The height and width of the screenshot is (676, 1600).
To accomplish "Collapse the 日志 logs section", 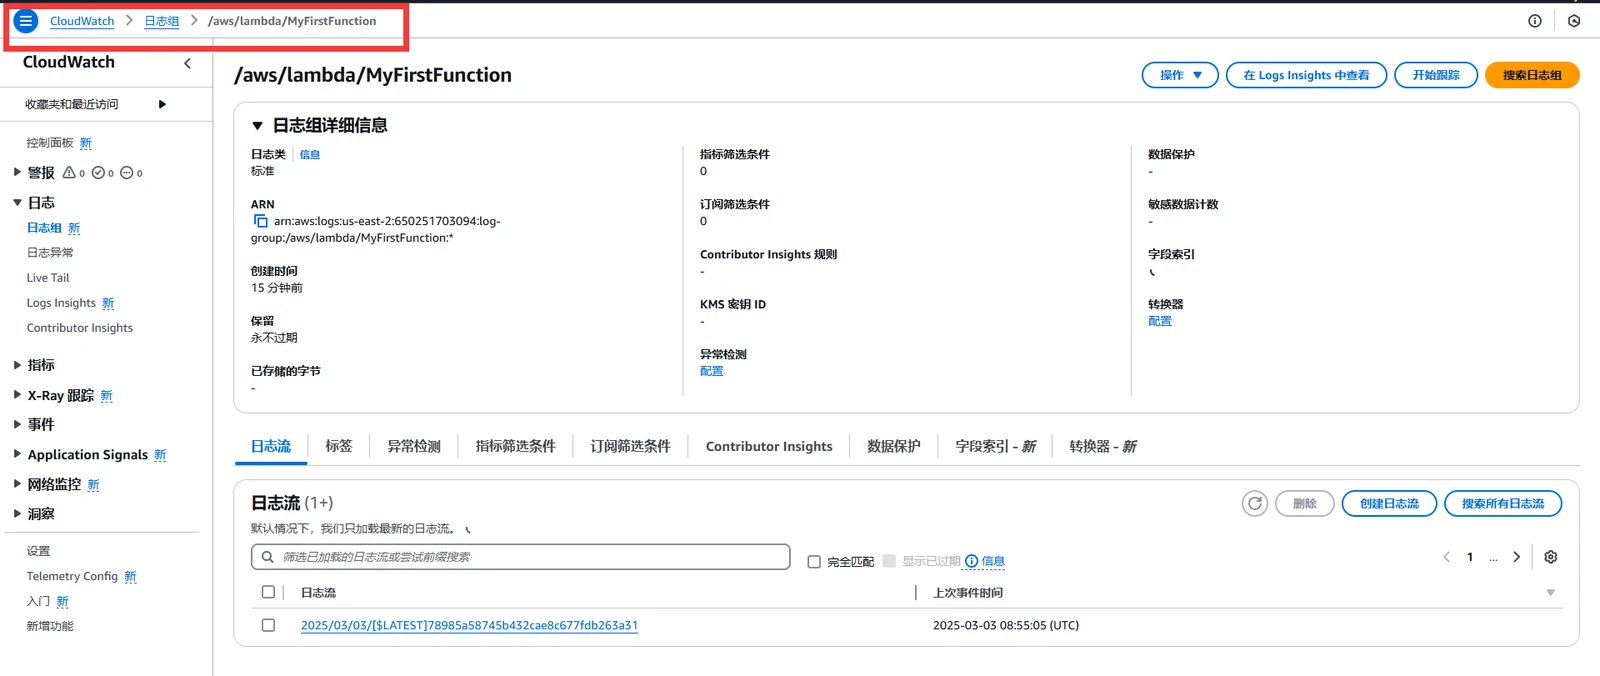I will [17, 202].
